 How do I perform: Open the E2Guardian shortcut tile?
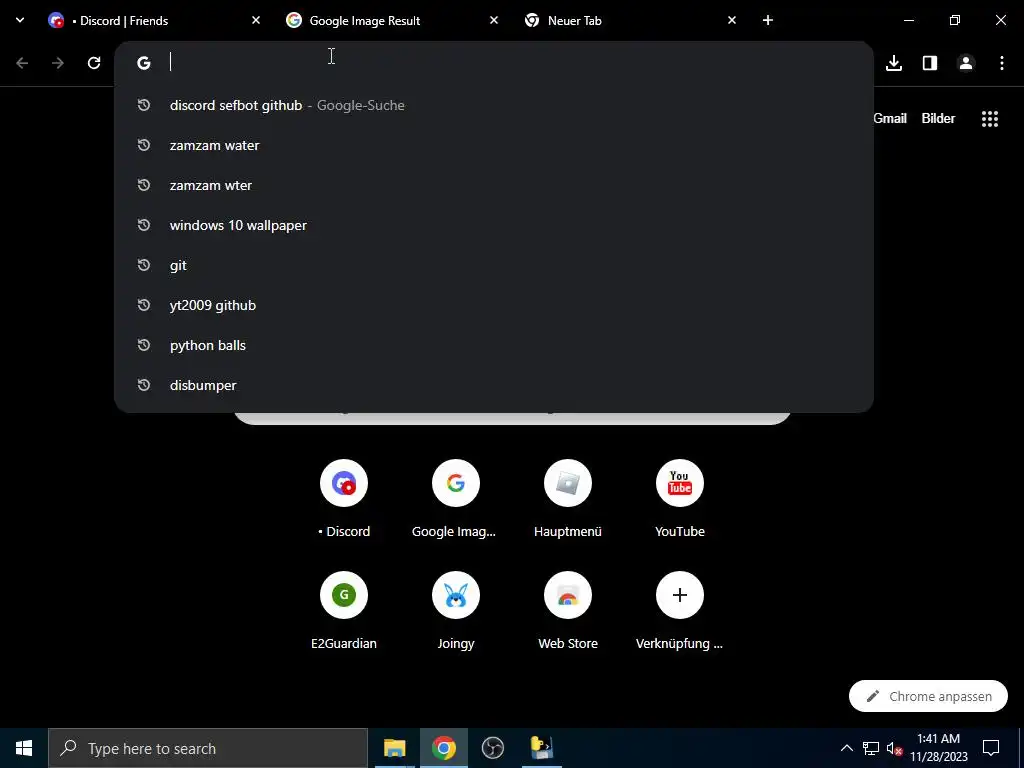344,612
